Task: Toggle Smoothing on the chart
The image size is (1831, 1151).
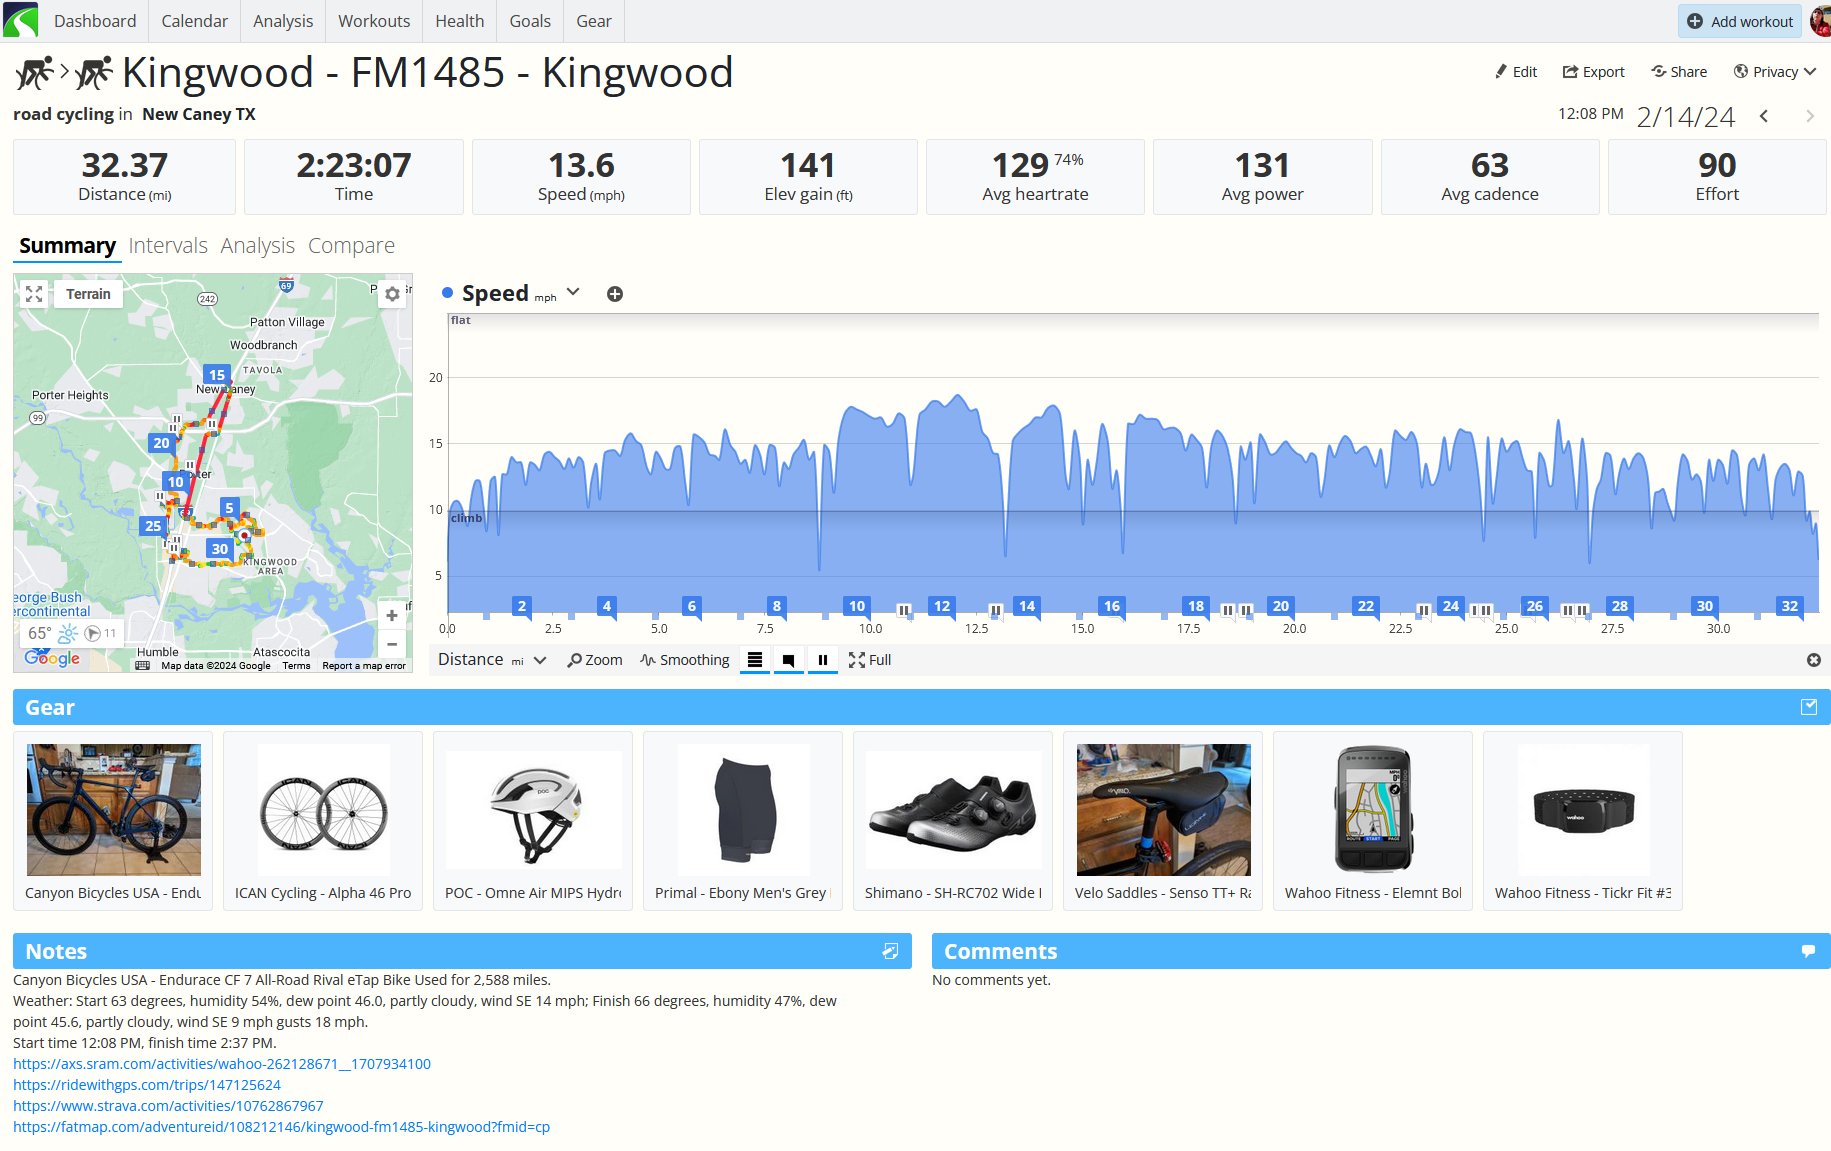Action: (x=685, y=660)
